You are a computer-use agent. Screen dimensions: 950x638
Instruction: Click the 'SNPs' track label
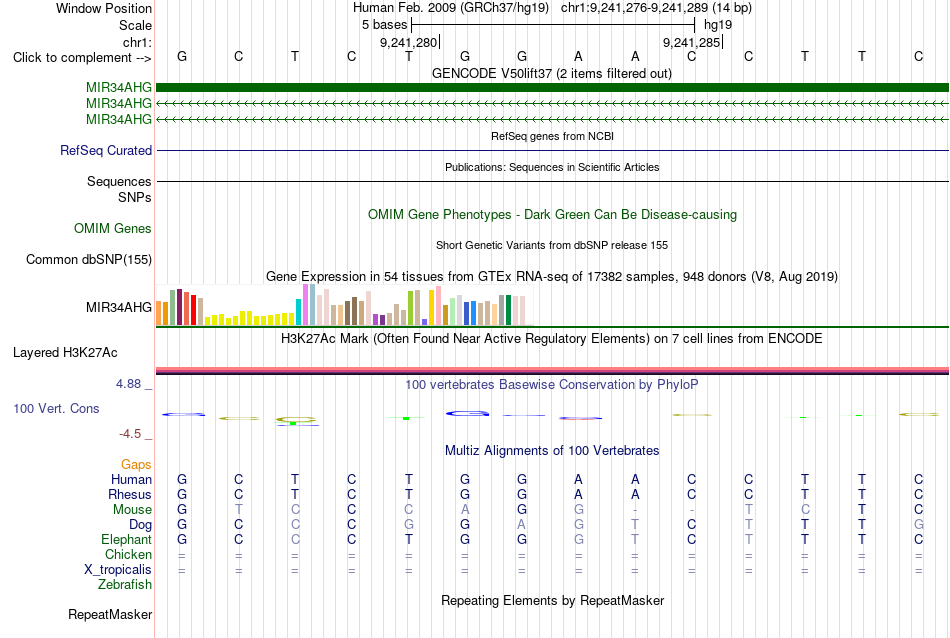135,198
